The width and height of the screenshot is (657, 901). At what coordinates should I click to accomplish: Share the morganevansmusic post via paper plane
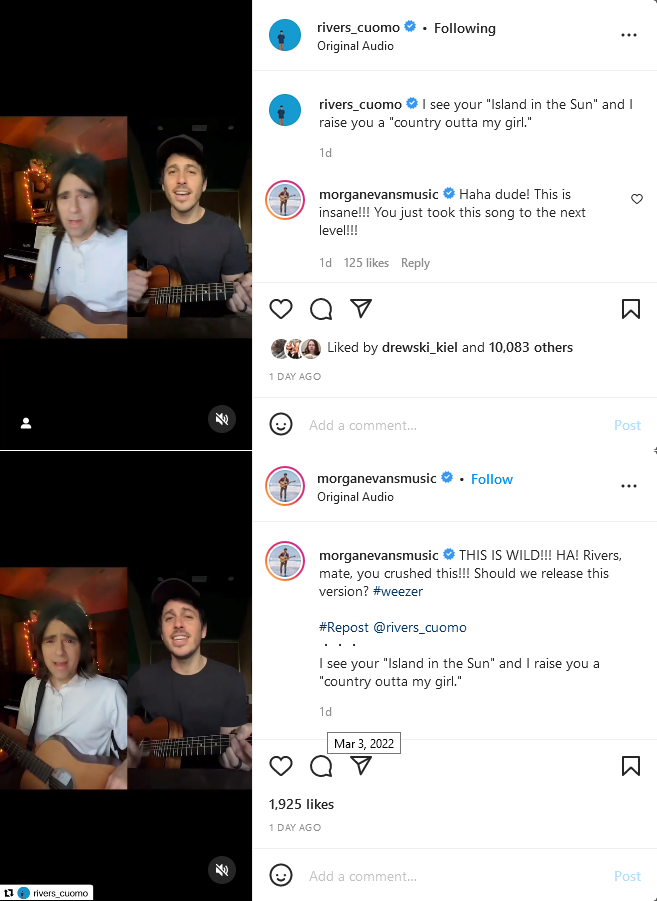click(361, 766)
